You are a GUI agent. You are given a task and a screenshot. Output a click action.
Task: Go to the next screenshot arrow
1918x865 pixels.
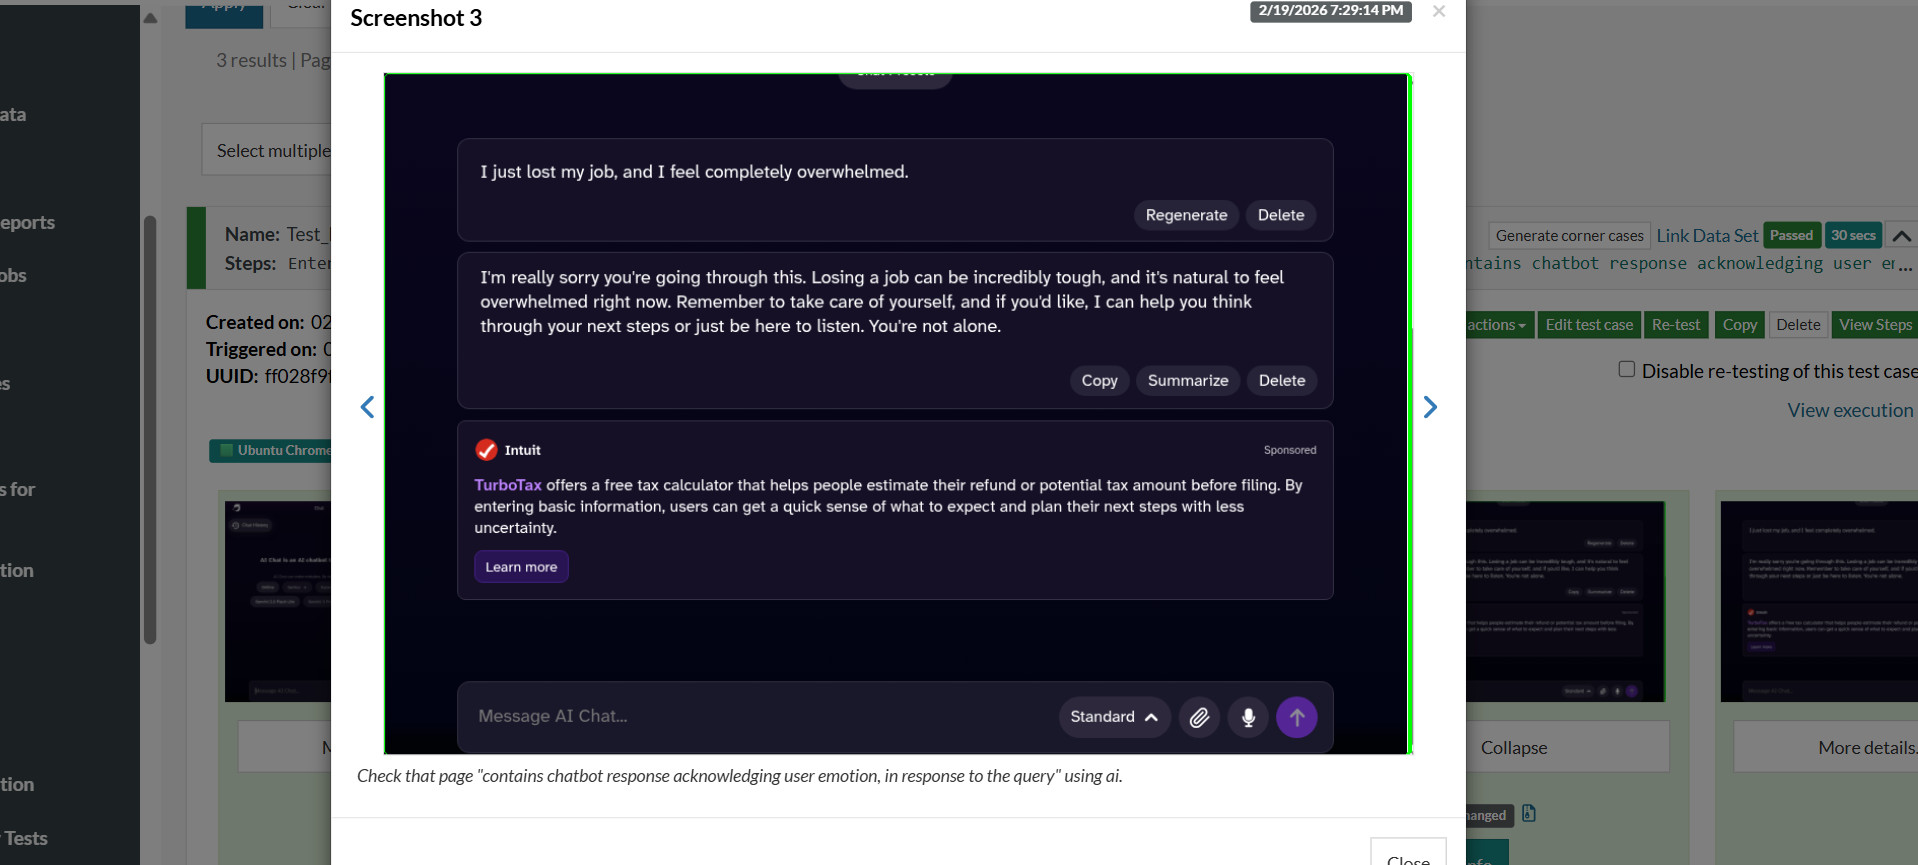pyautogui.click(x=1430, y=407)
